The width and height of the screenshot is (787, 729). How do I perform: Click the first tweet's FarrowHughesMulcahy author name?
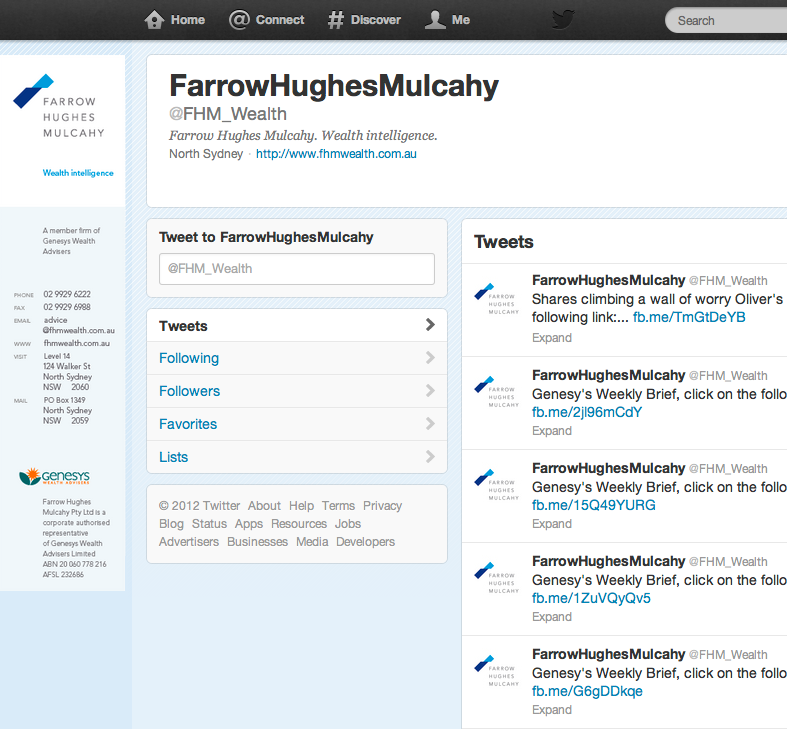coord(608,280)
